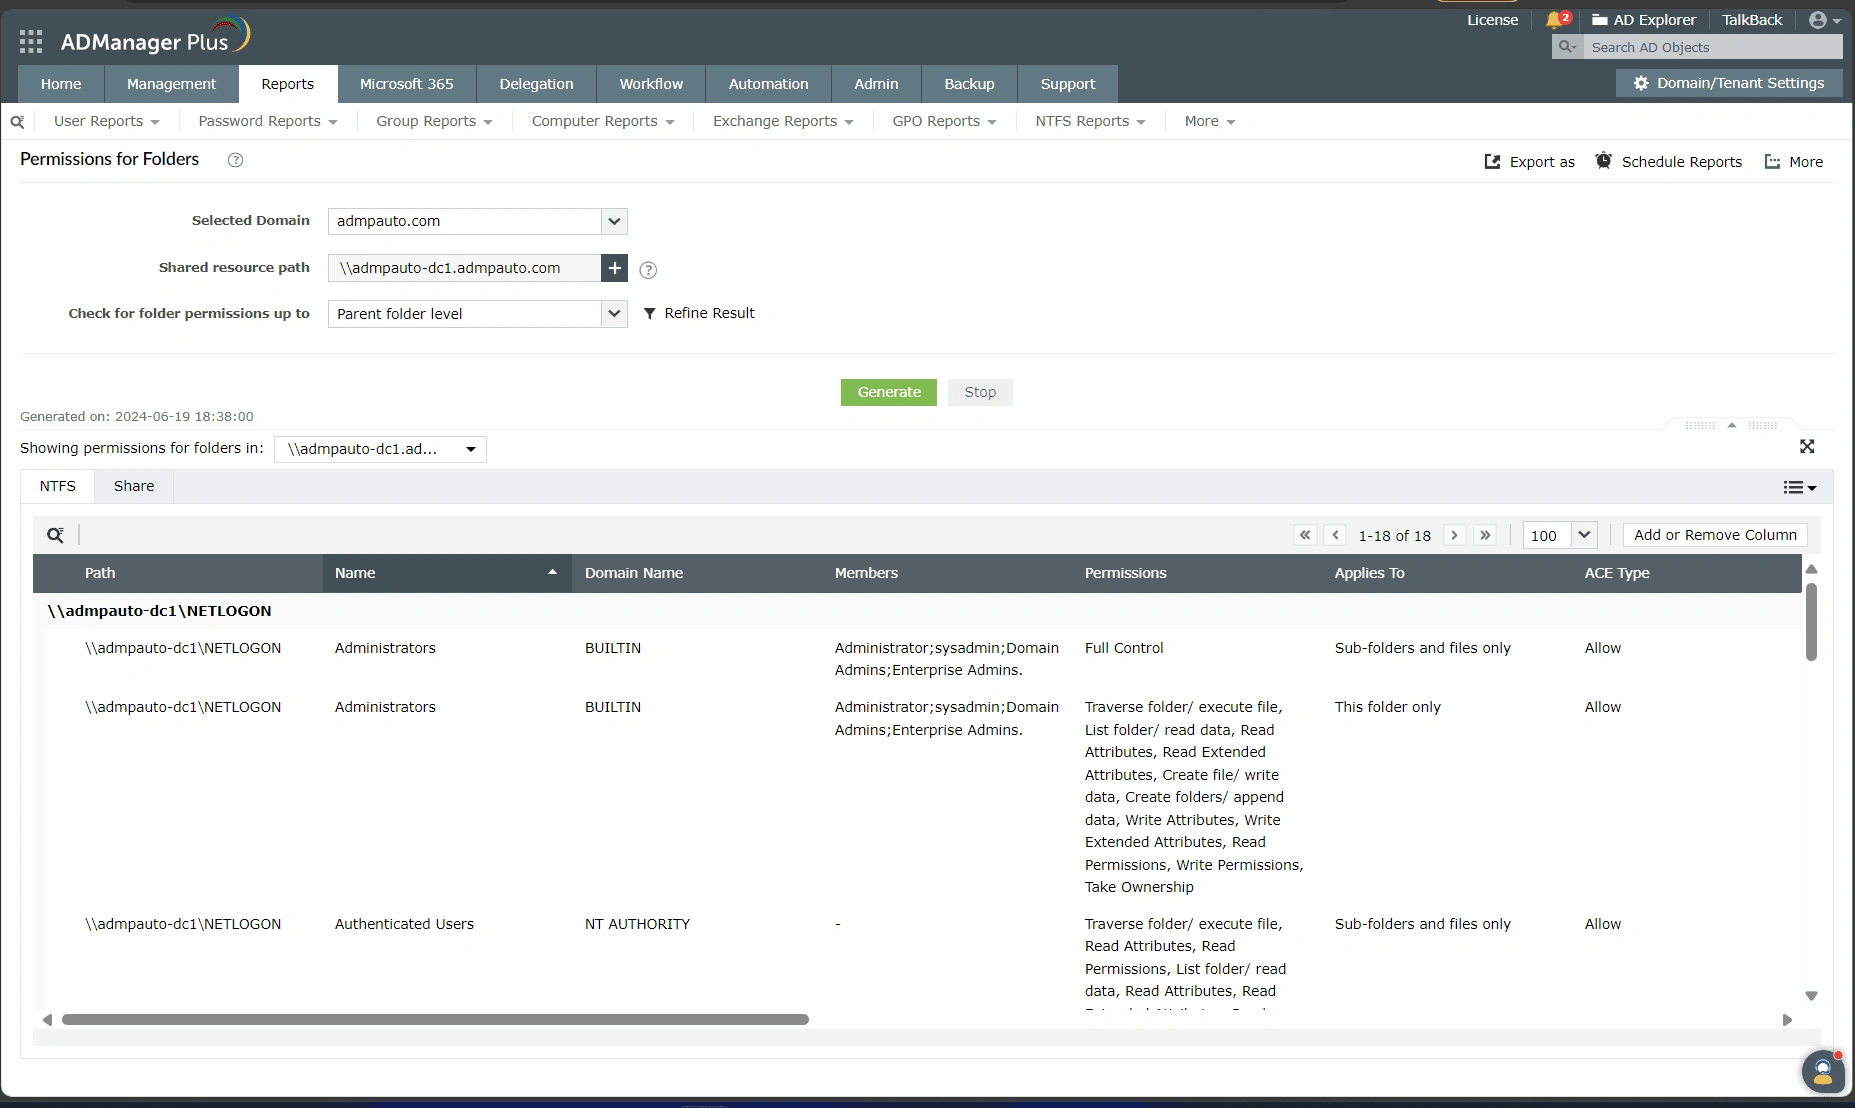Screen dimensions: 1855x1108
Task: Change page size from 100 dropdown
Action: click(1584, 535)
